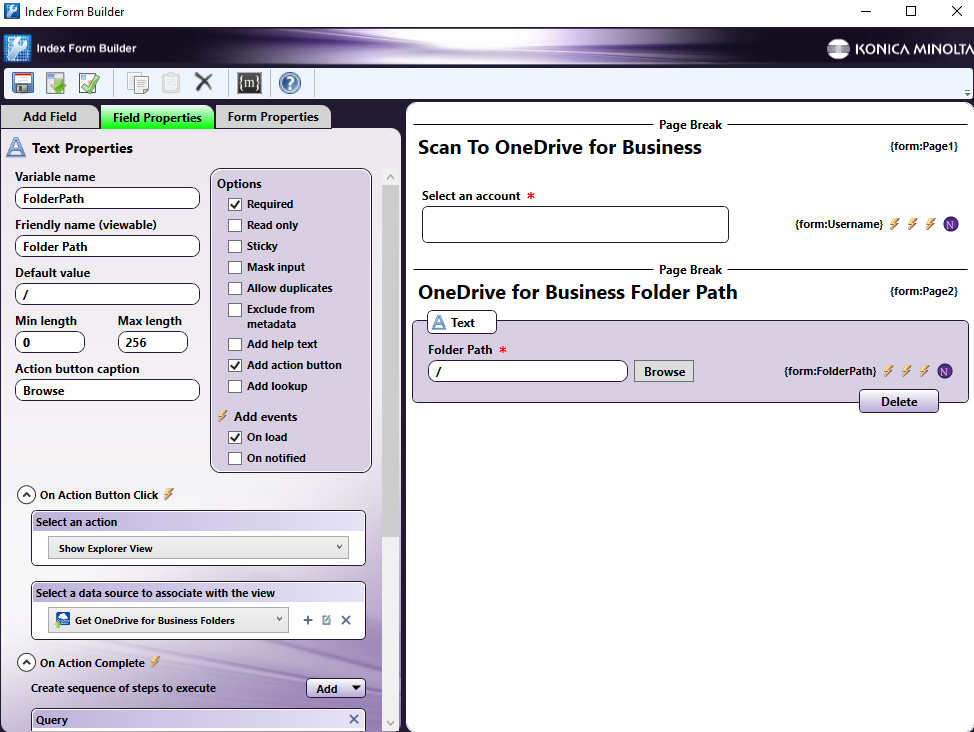Open the Show Explorer View action dropdown
Screen dimensions: 974x732
[x=198, y=548]
